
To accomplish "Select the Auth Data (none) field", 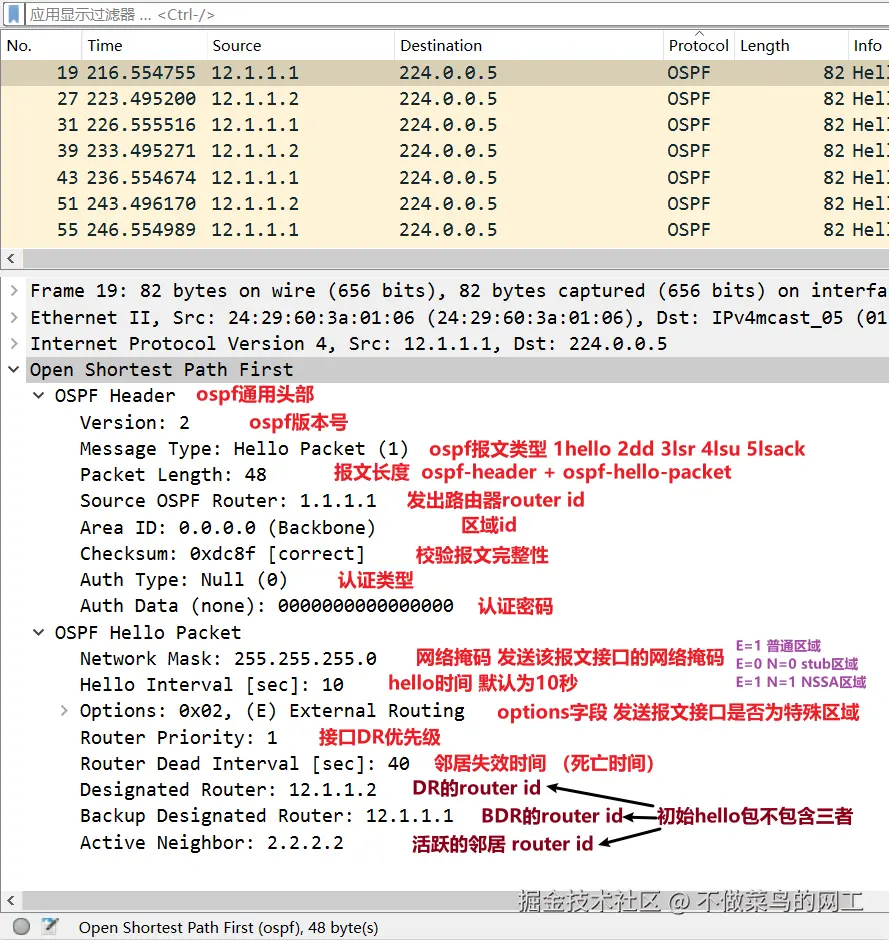I will click(267, 606).
